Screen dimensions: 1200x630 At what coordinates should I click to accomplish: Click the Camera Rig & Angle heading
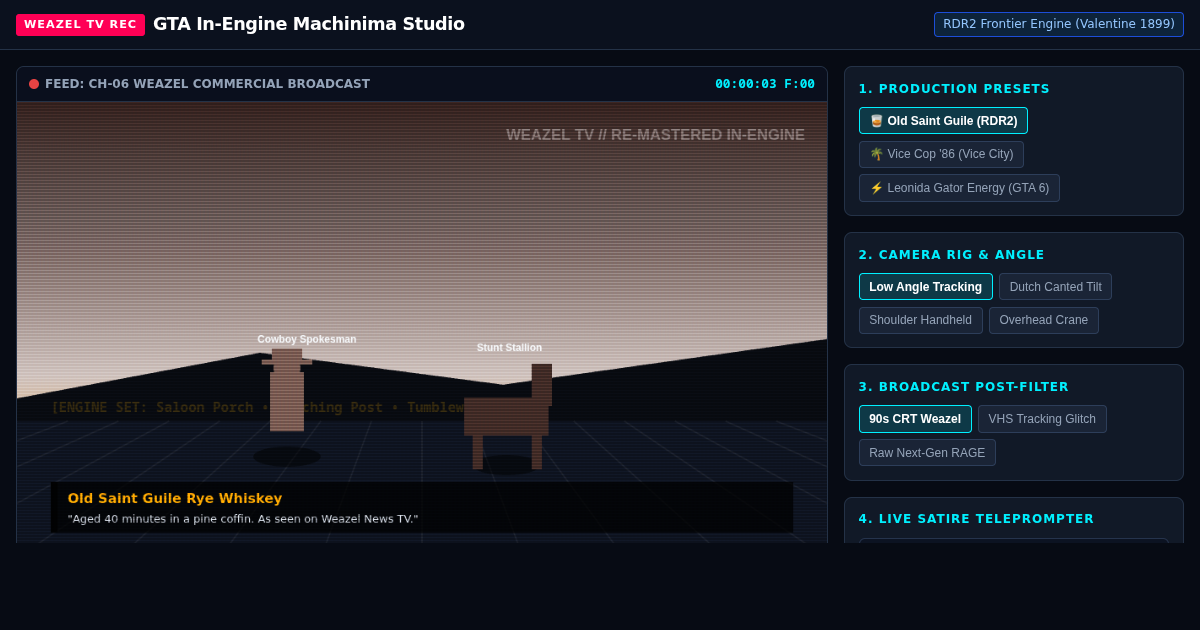(951, 255)
